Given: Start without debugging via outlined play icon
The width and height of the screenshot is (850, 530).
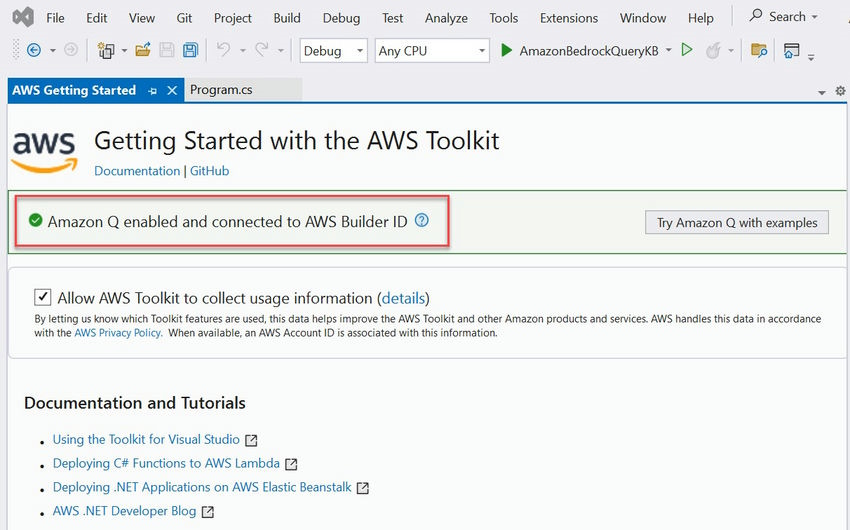Looking at the screenshot, I should [x=687, y=50].
